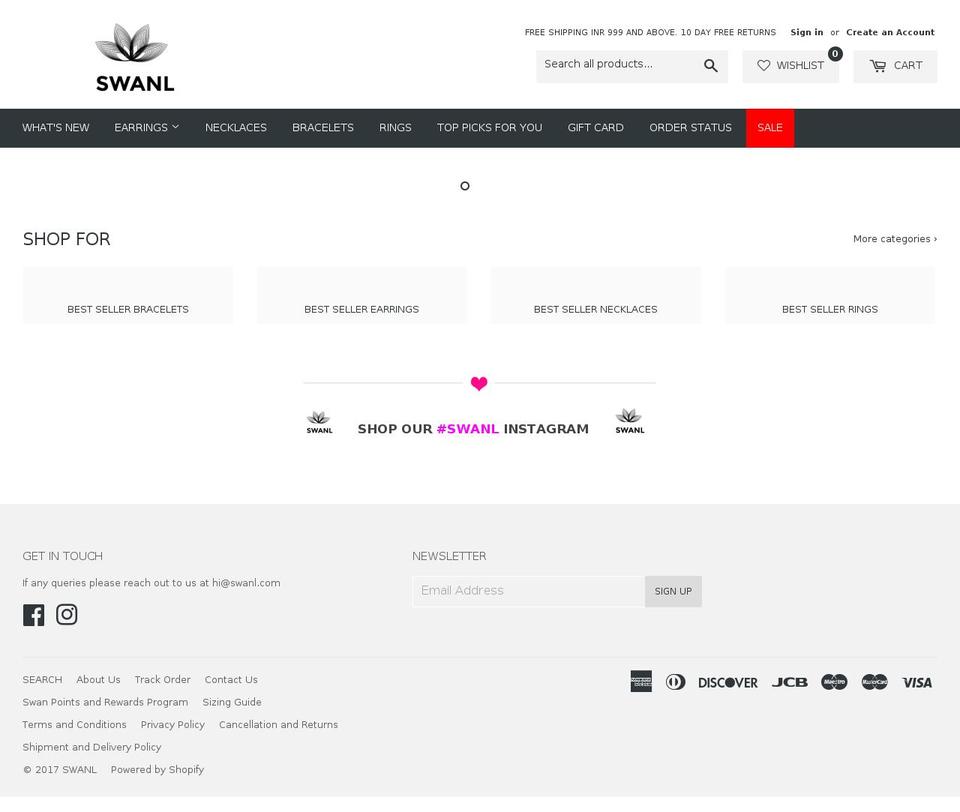
Task: Open Shipment and Delivery Policy link
Action: click(x=92, y=747)
